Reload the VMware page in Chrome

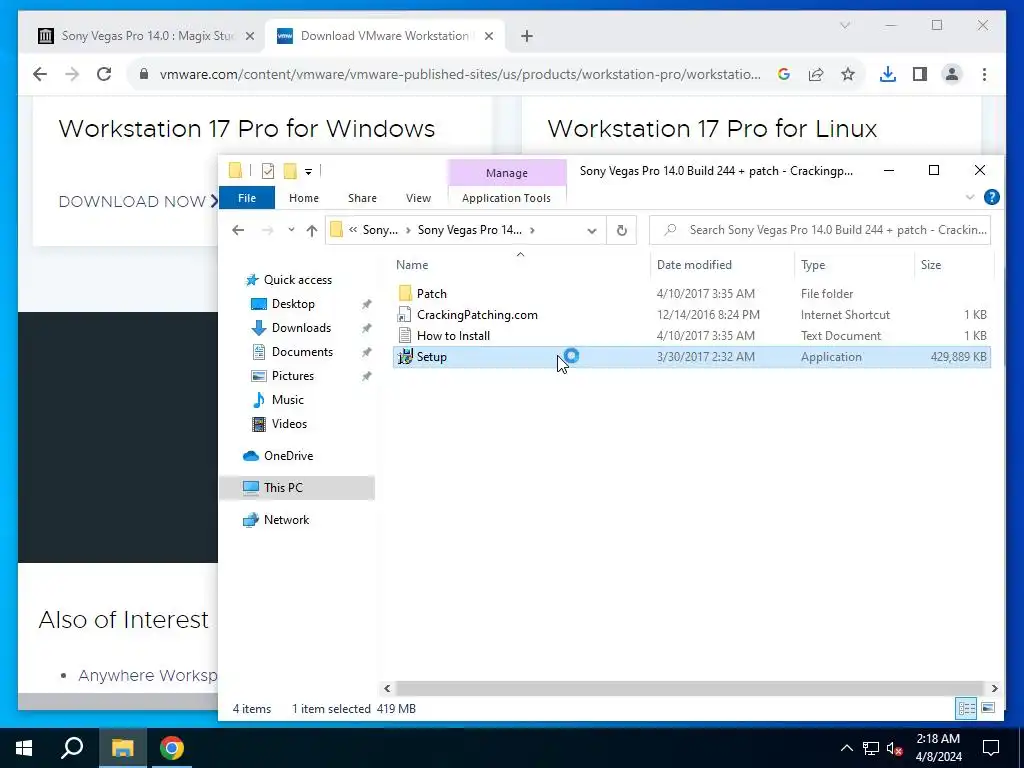click(104, 74)
